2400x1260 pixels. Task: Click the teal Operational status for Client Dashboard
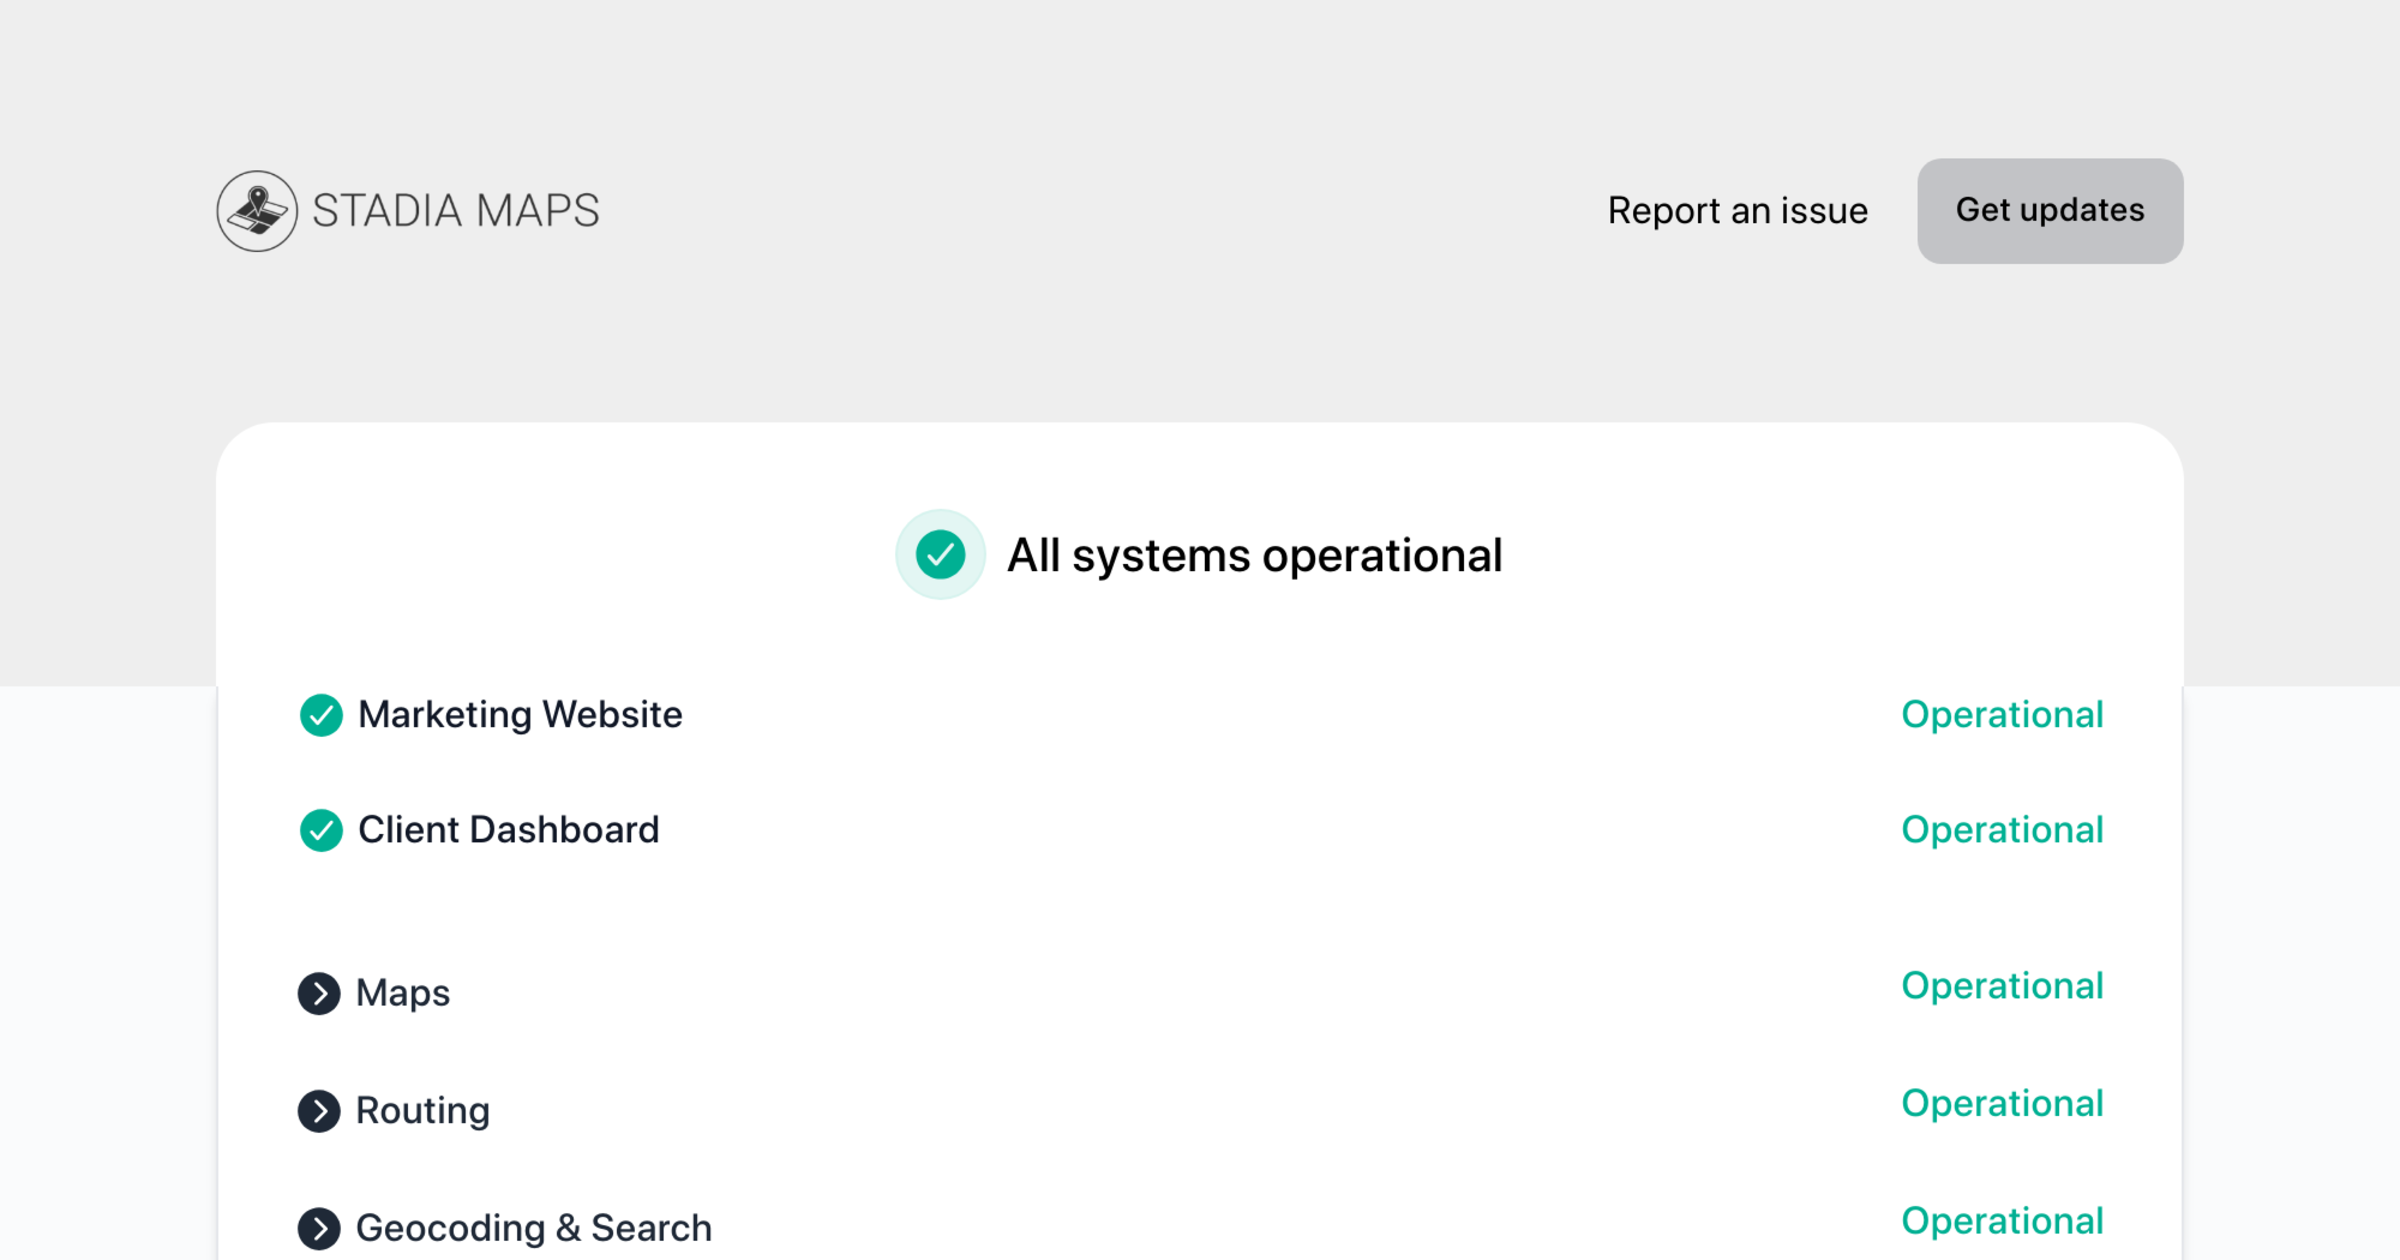(x=2003, y=831)
